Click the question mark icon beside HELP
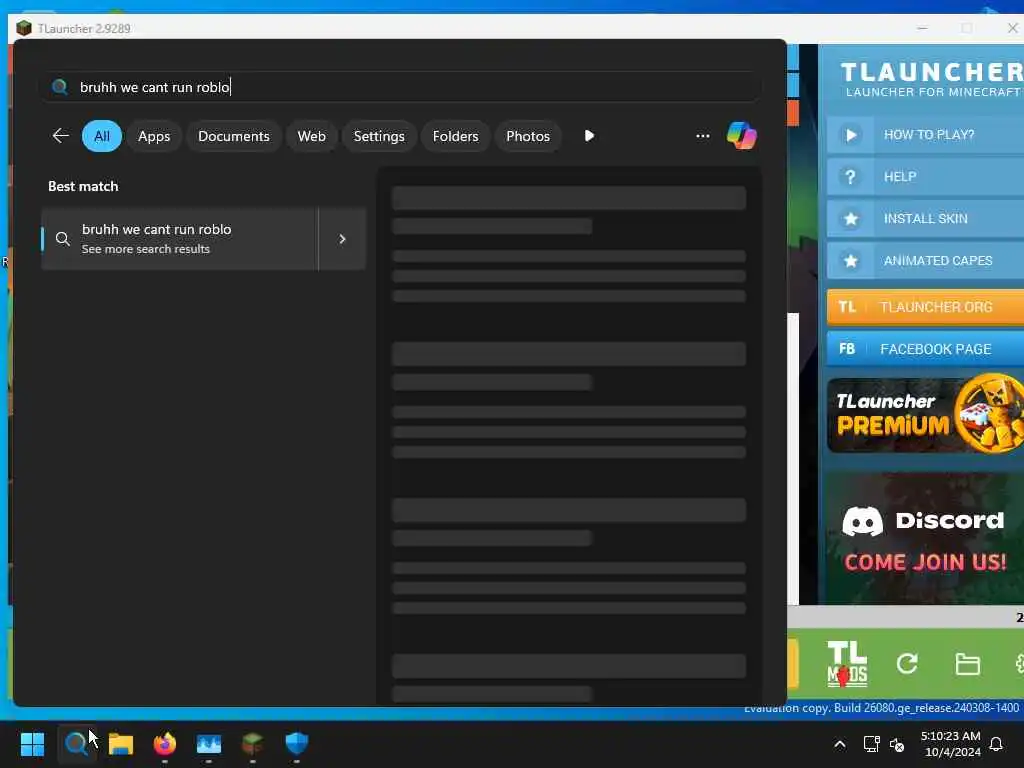Viewport: 1024px width, 768px height. 850,177
